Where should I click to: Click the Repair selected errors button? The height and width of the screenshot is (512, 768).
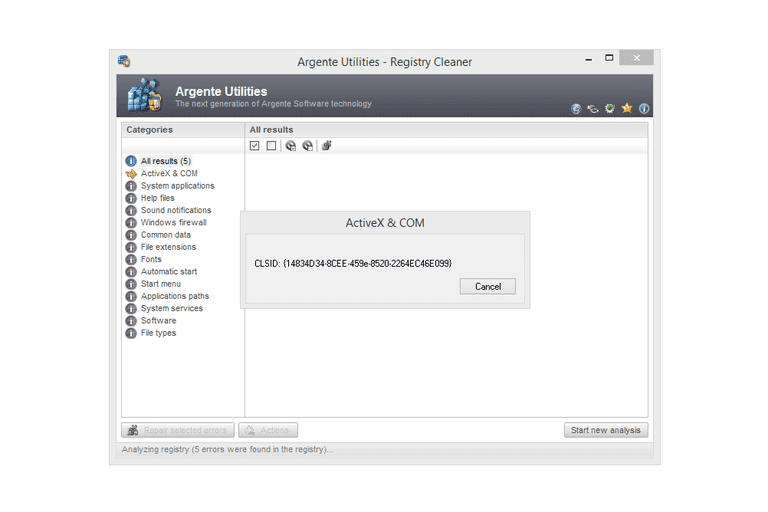(178, 430)
